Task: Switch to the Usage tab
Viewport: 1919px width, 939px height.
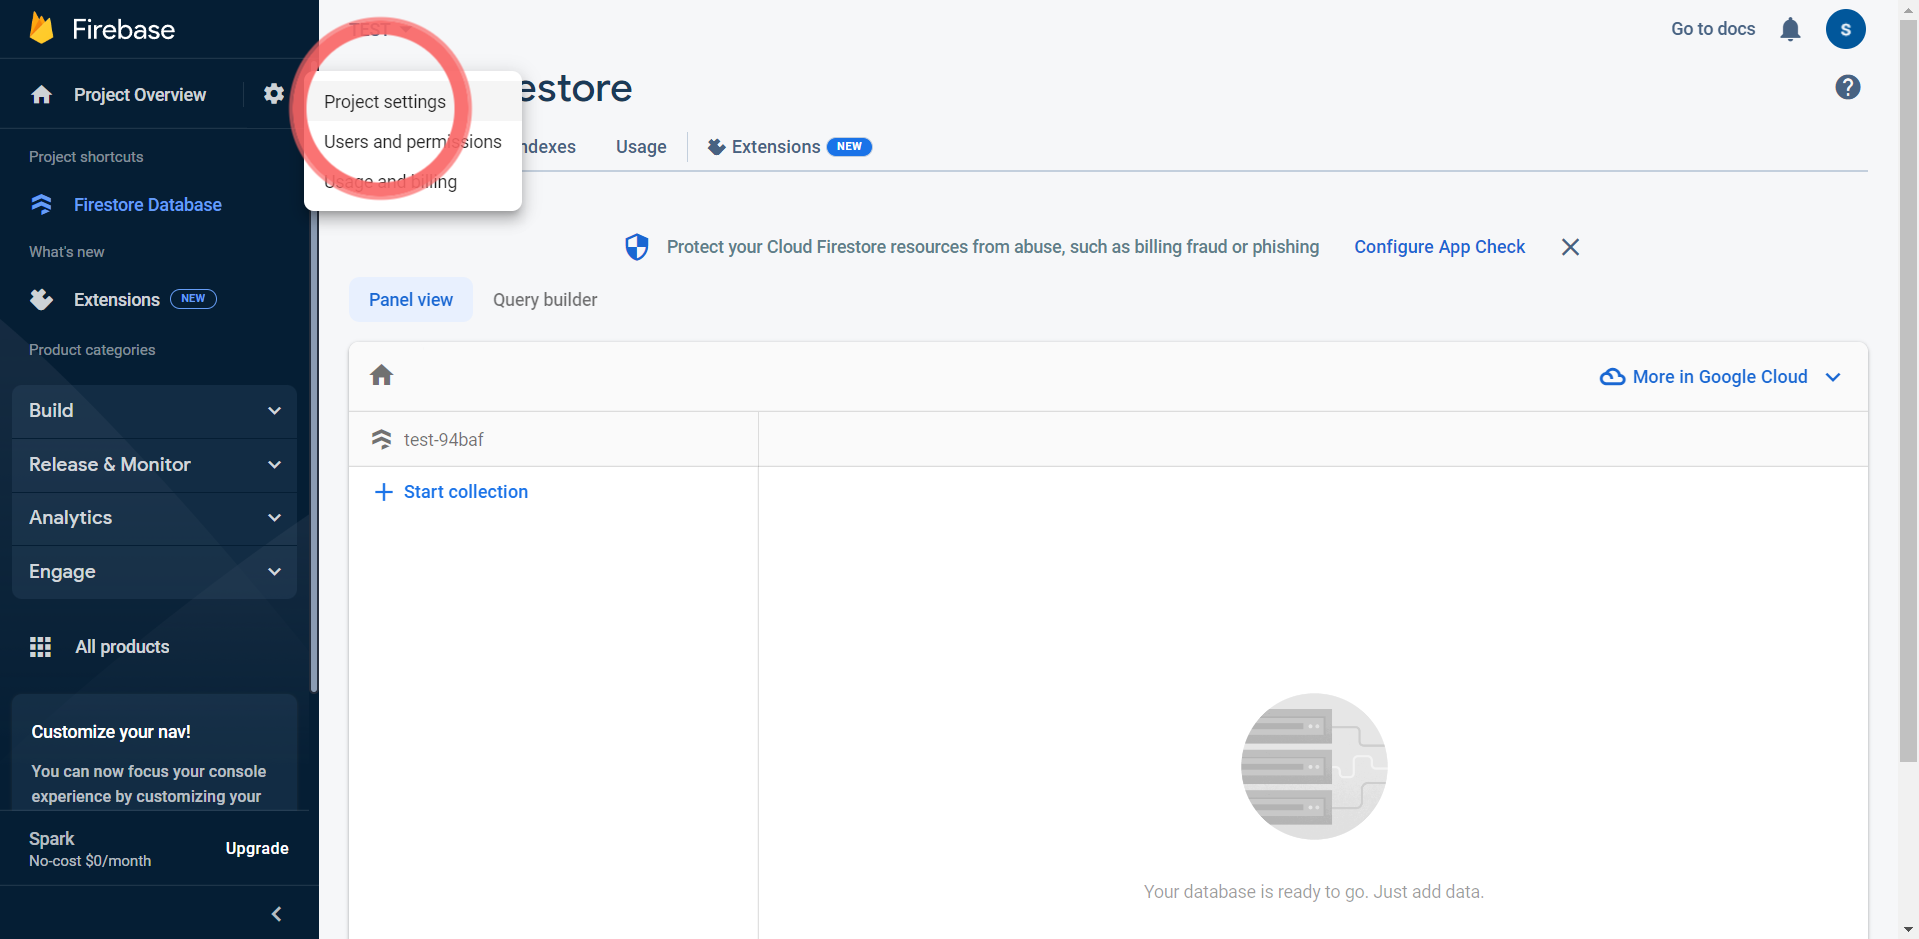Action: (641, 147)
